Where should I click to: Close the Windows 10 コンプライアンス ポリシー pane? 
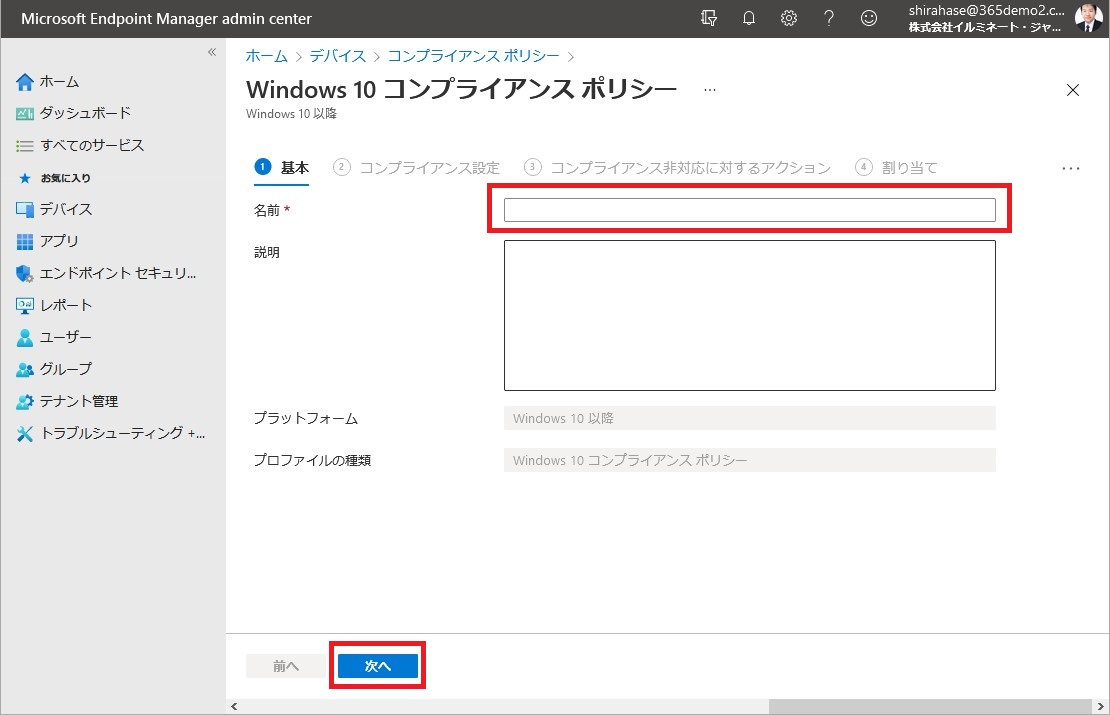[1072, 90]
